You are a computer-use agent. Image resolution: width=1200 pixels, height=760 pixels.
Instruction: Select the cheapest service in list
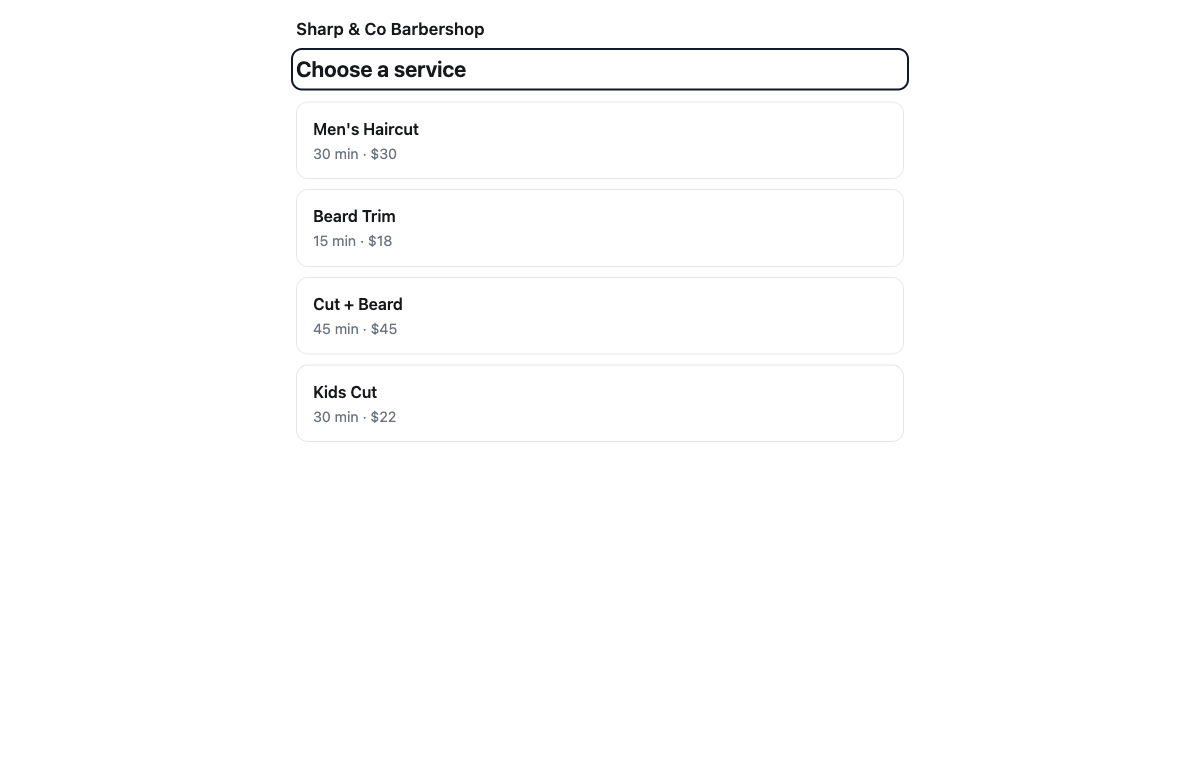[x=600, y=228]
